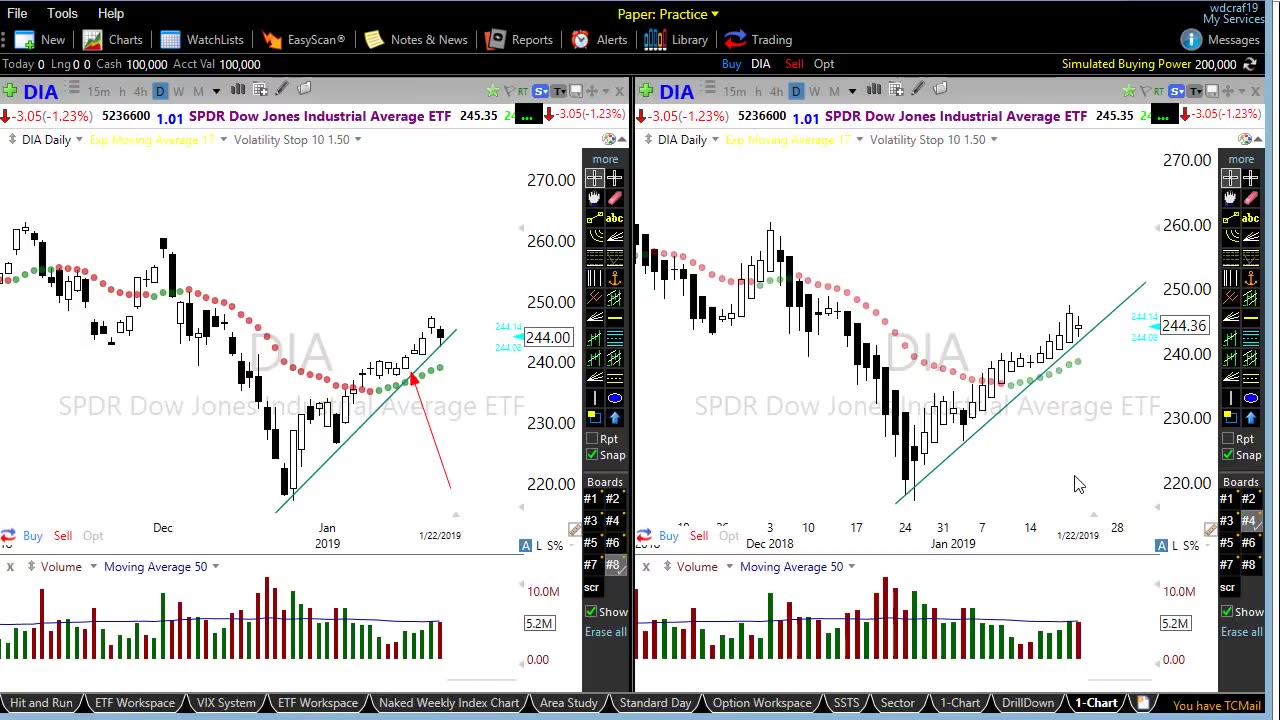Open the Trading tool
1280x720 pixels.
coord(758,40)
